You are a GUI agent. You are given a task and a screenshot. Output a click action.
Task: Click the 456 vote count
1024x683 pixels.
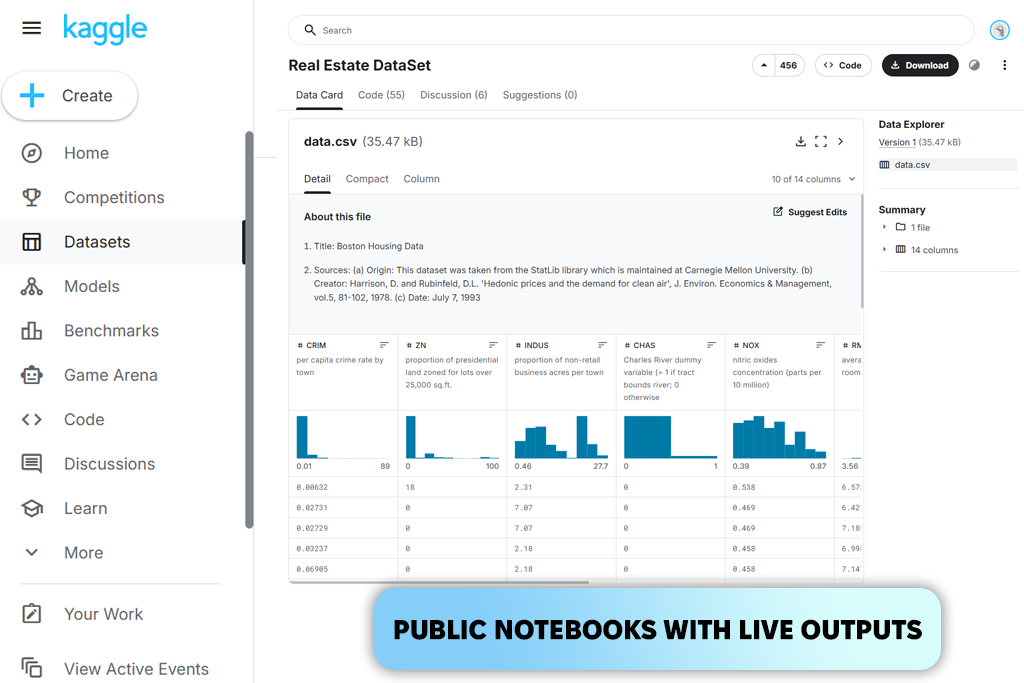pyautogui.click(x=788, y=65)
